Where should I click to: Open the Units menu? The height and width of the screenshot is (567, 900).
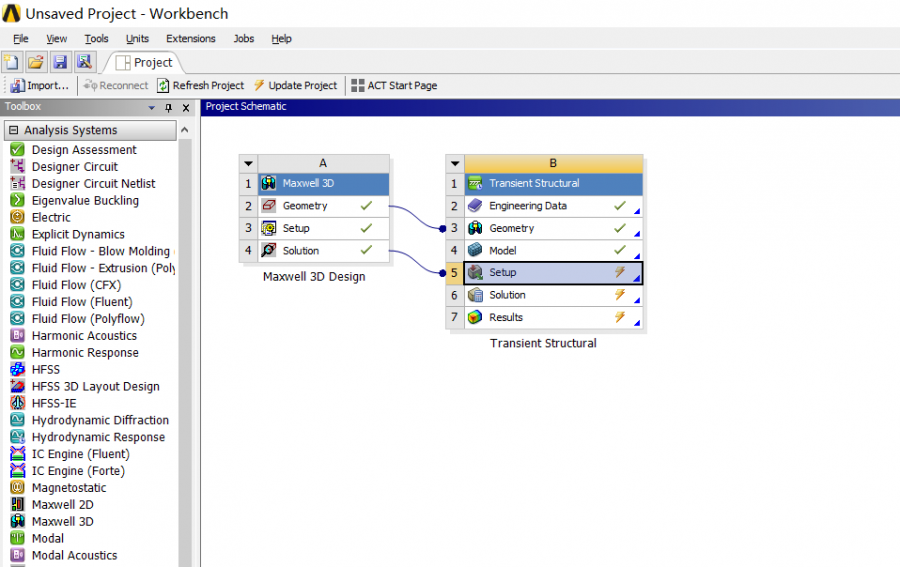pos(137,39)
